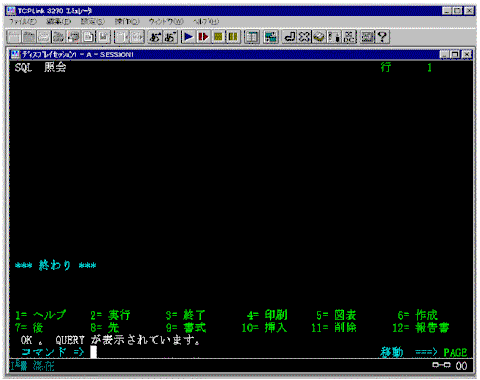Image resolution: width=480 pixels, height=380 pixels.
Task: Click the question mark help icon
Action: point(383,37)
